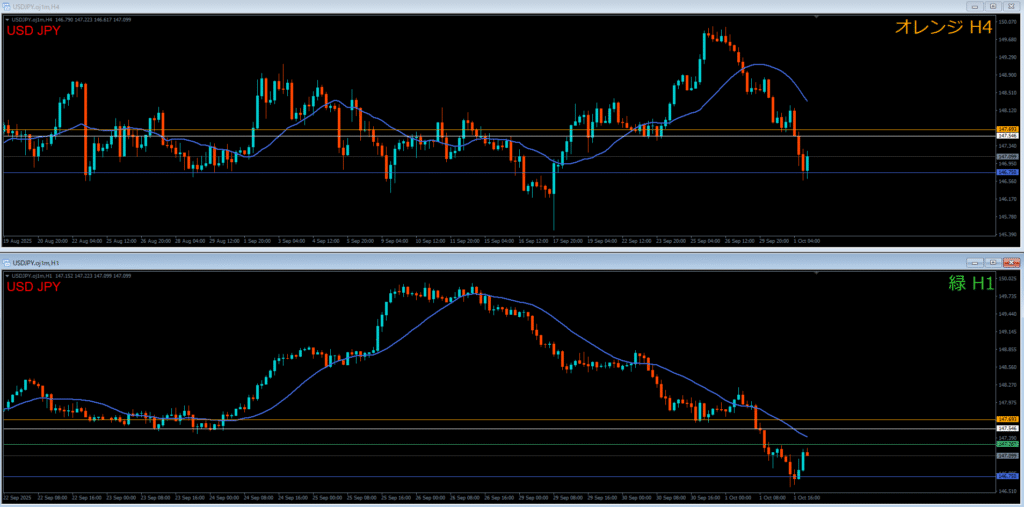Close the H4 chart window
This screenshot has height=507, width=1024.
pos(1010,6)
